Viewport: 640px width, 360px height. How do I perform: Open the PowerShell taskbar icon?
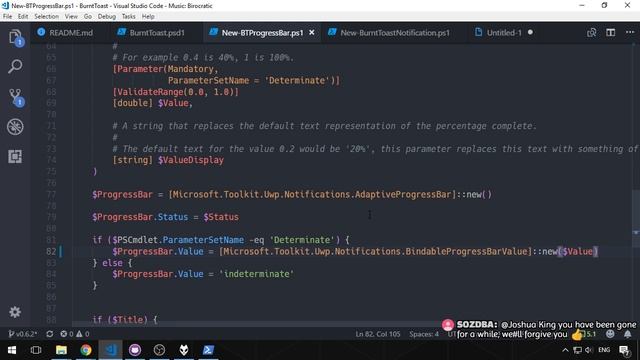(x=208, y=350)
